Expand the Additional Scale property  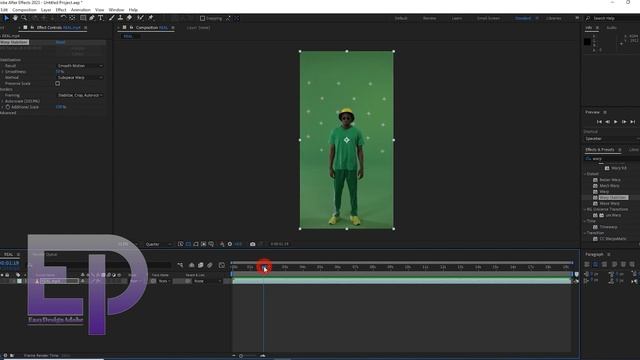[x=2, y=107]
